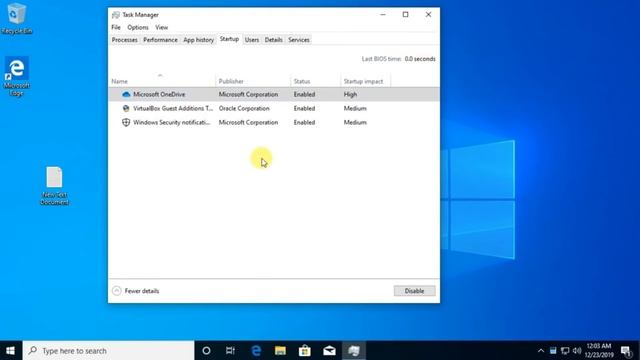
Task: Open Task View from taskbar
Action: [x=230, y=351]
